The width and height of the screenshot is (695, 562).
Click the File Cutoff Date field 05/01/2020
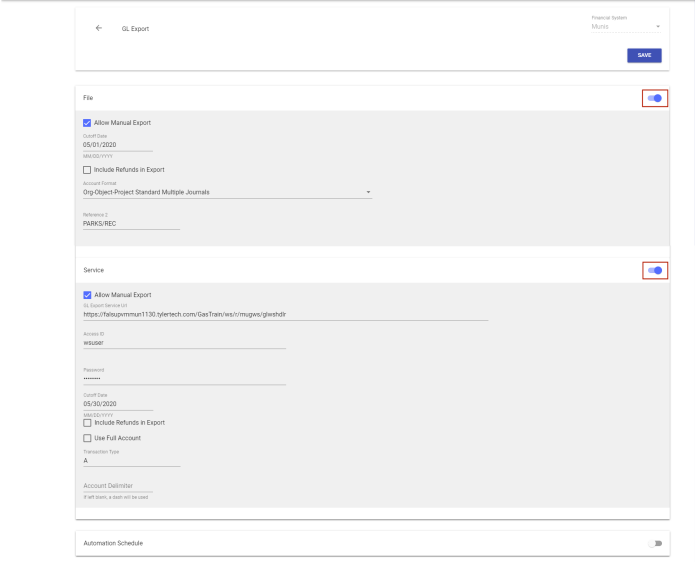[117, 143]
